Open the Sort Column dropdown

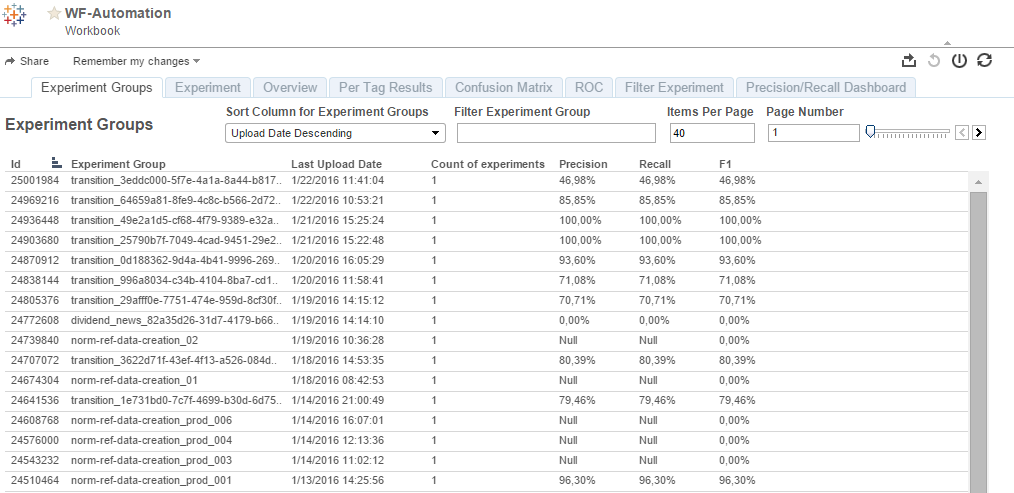coord(336,133)
